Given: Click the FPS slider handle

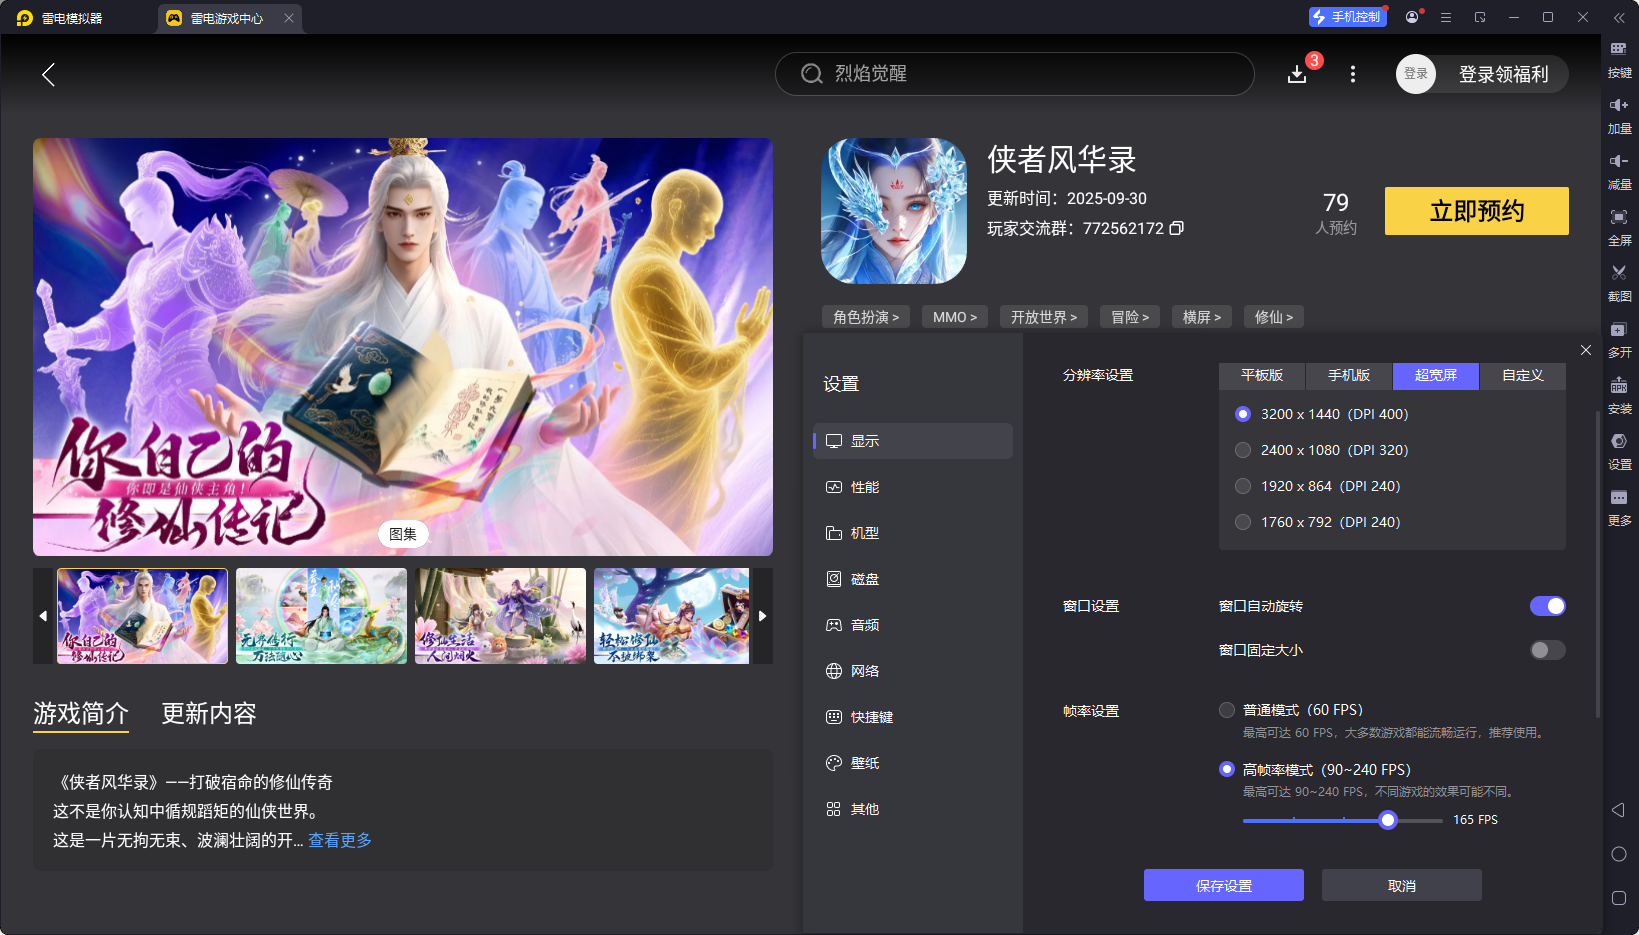Looking at the screenshot, I should [1387, 820].
